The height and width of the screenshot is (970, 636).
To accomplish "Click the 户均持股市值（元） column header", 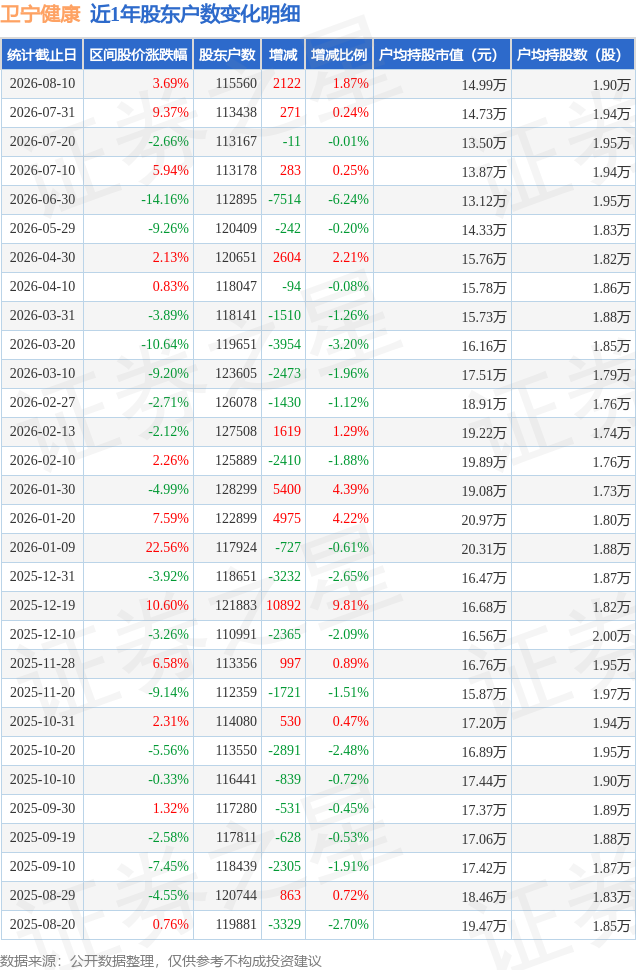I will coord(442,55).
